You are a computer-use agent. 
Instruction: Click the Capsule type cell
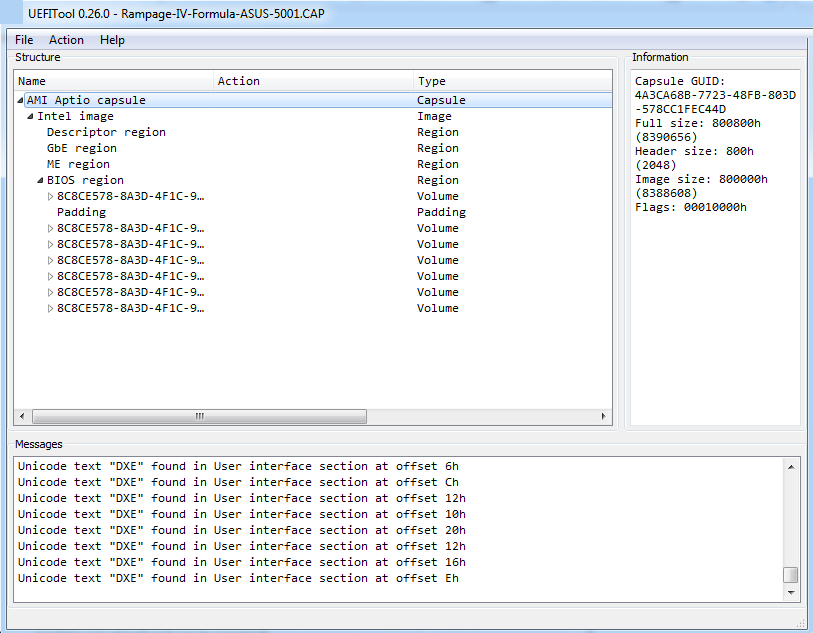pyautogui.click(x=441, y=100)
